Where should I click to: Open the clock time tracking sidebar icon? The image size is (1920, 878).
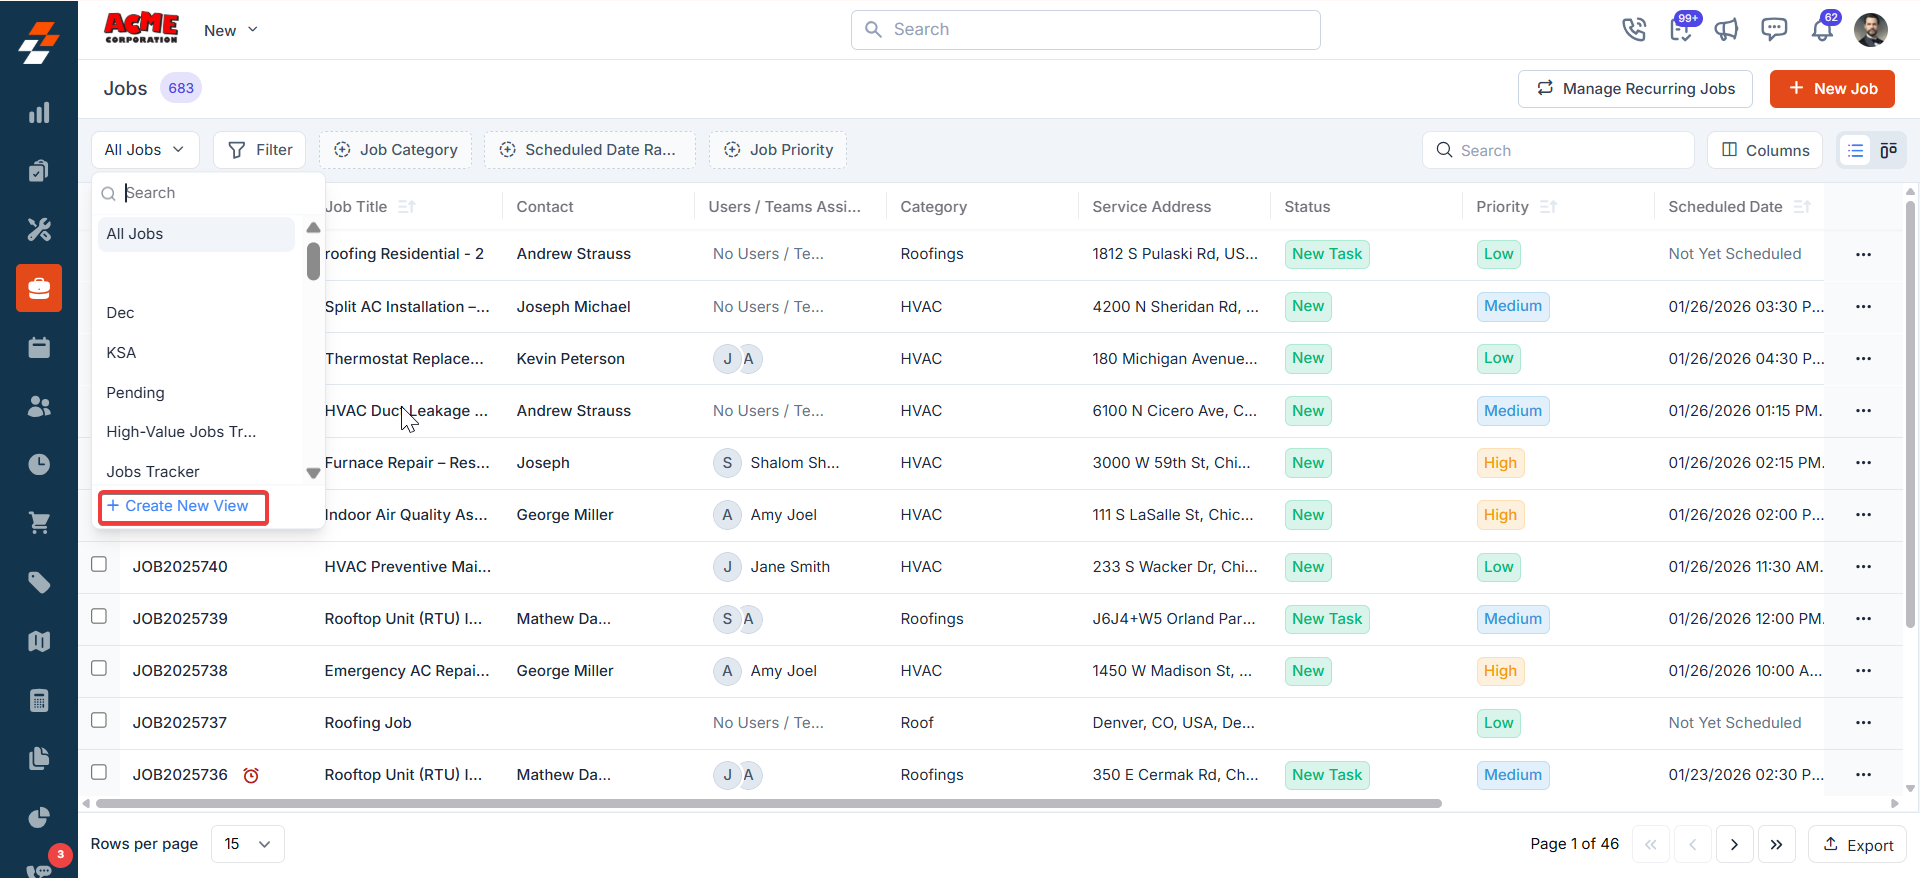pos(39,464)
